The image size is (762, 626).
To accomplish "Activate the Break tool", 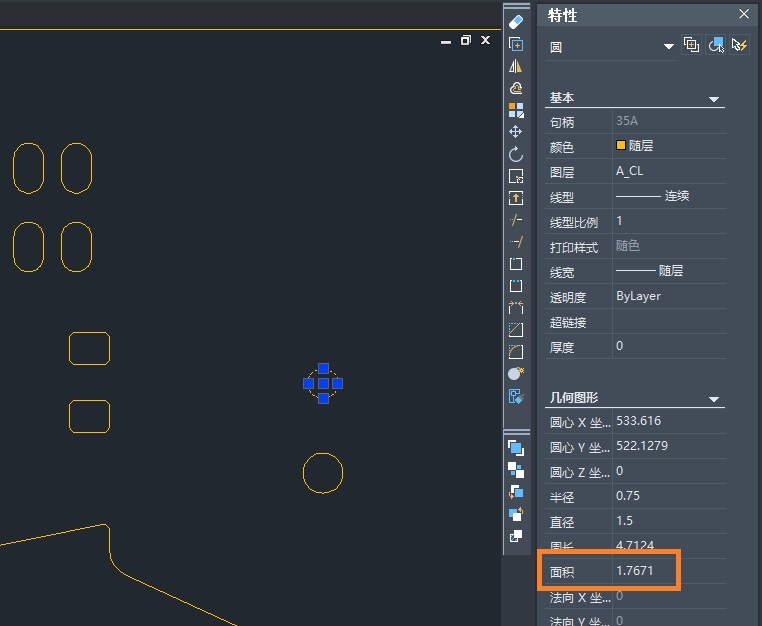I will pyautogui.click(x=516, y=286).
